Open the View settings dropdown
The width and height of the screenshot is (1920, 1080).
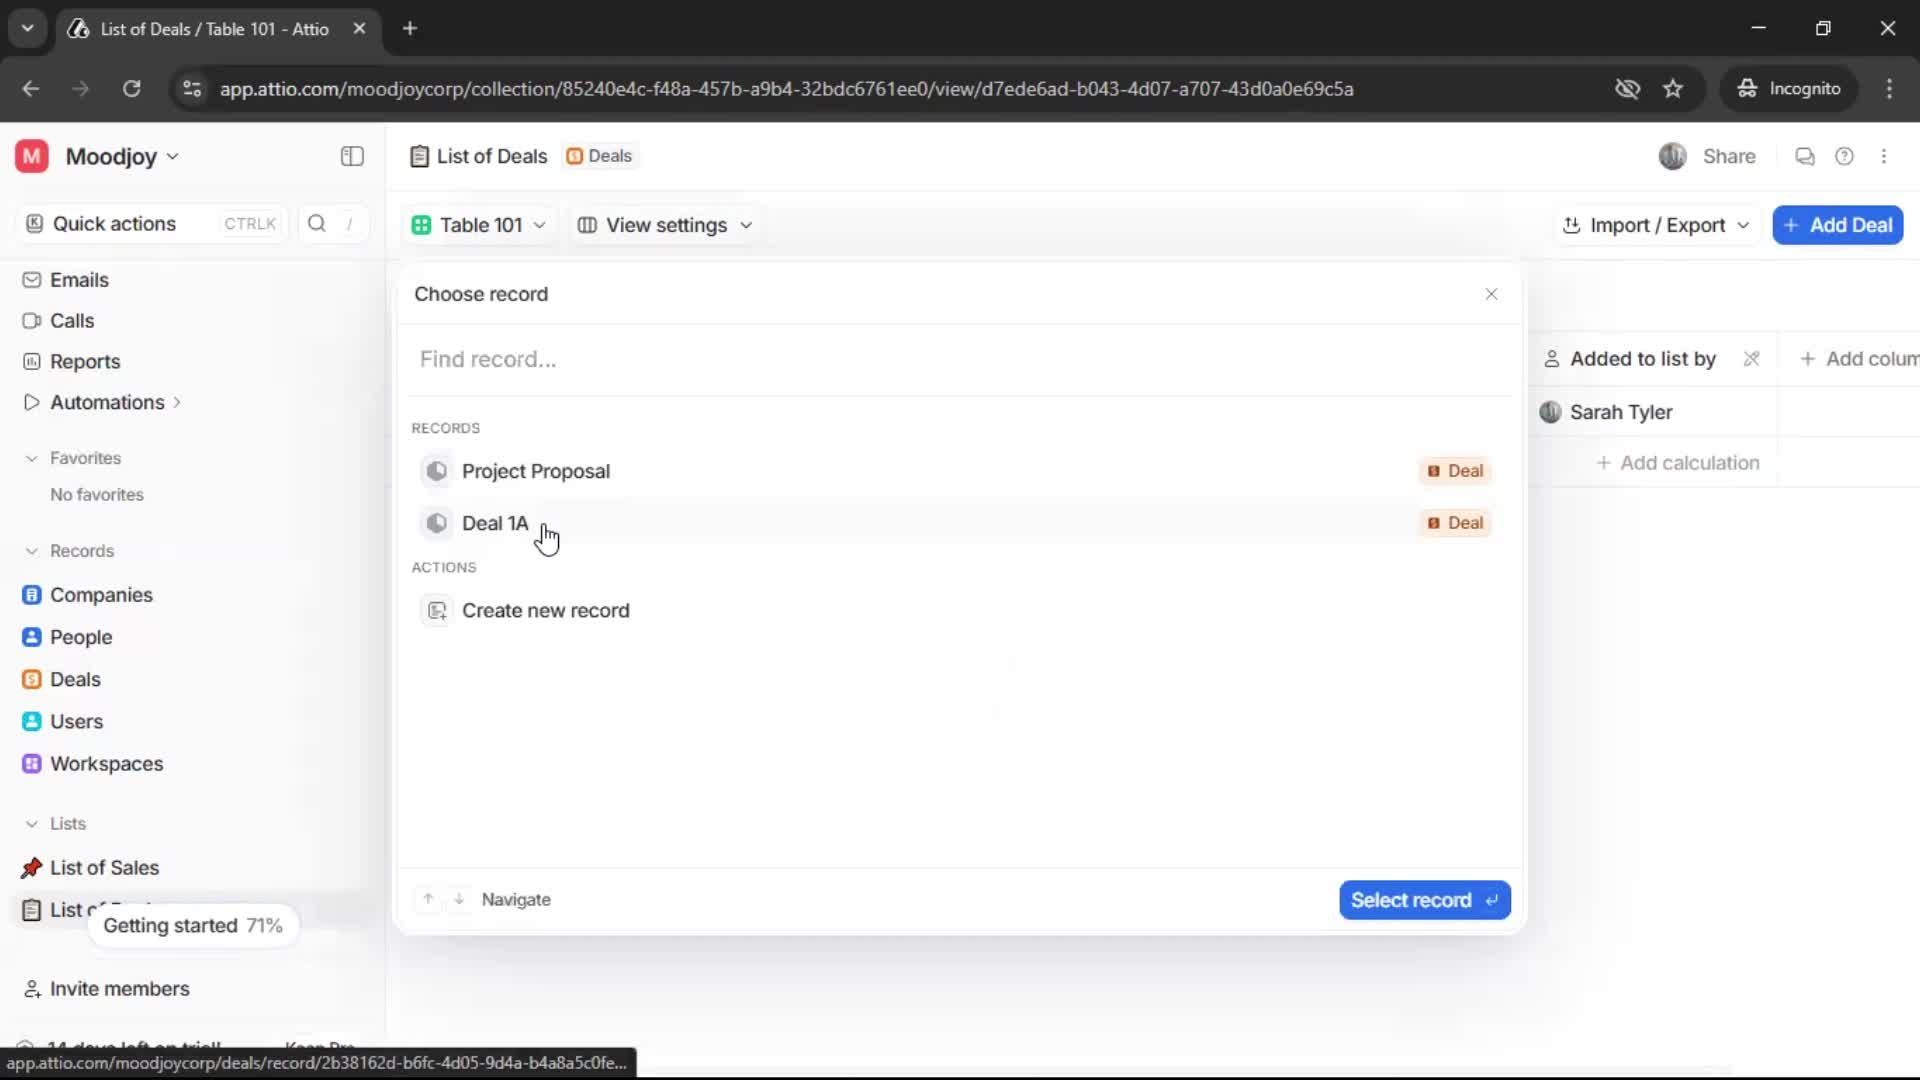[x=664, y=225]
